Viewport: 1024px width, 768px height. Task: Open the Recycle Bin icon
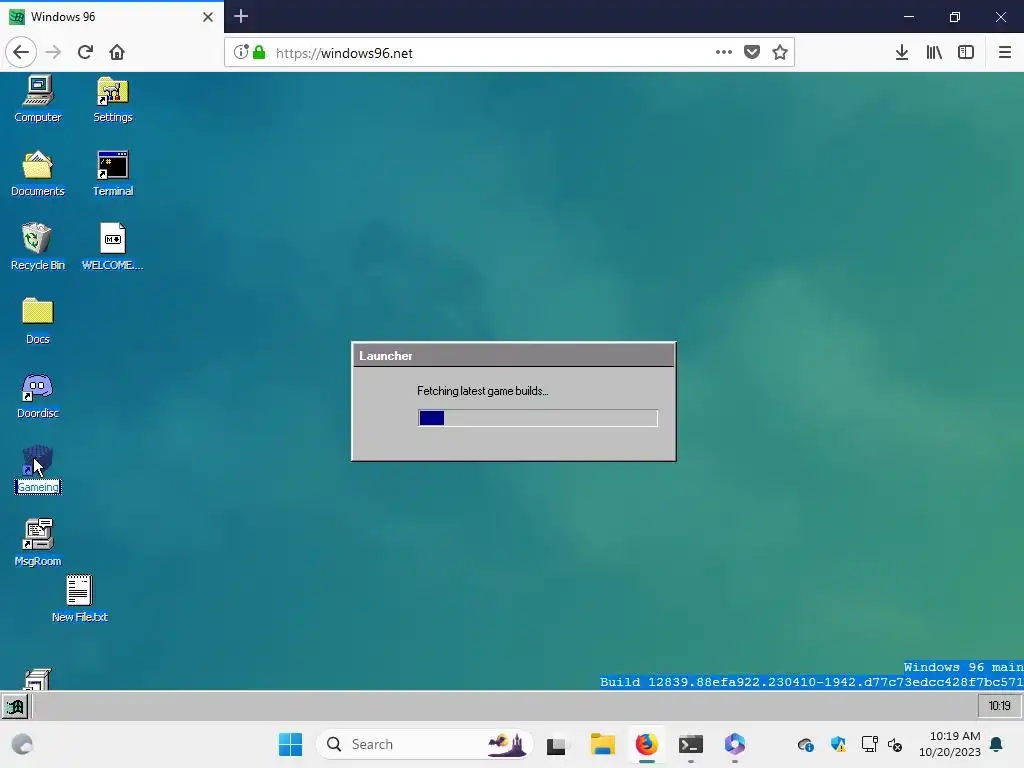[38, 248]
